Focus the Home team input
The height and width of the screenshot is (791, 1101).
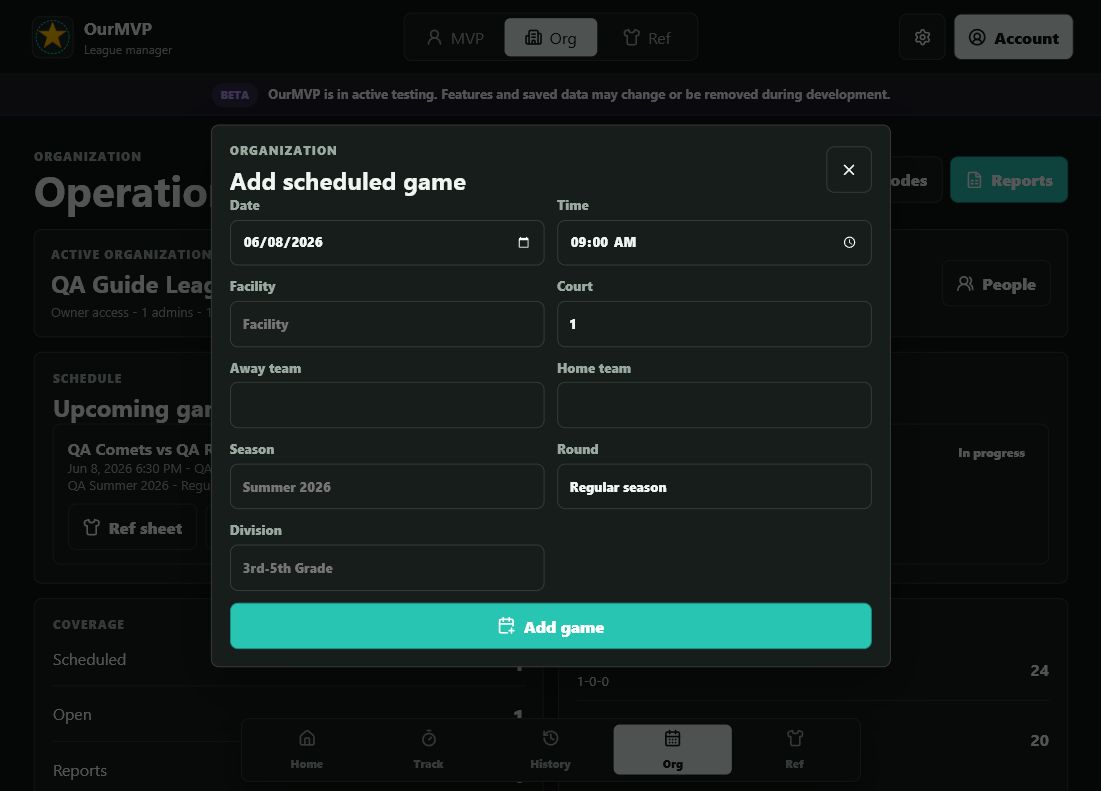pos(713,405)
